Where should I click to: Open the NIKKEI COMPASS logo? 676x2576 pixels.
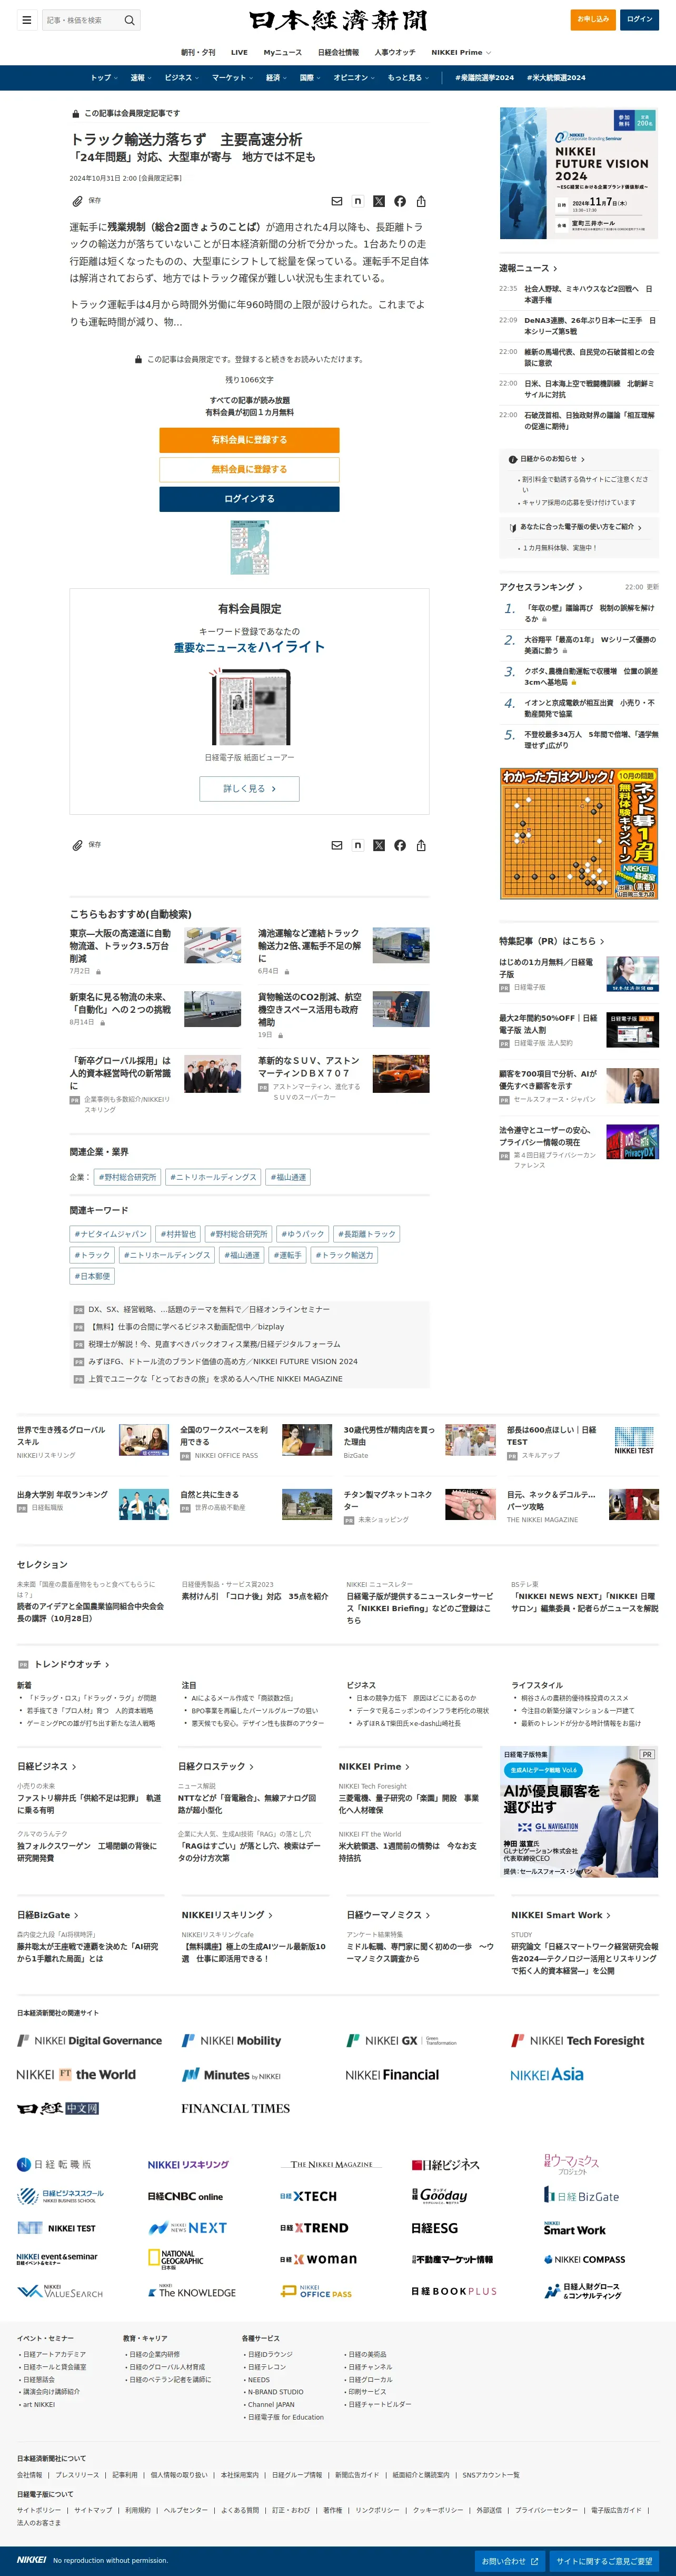click(x=585, y=2259)
